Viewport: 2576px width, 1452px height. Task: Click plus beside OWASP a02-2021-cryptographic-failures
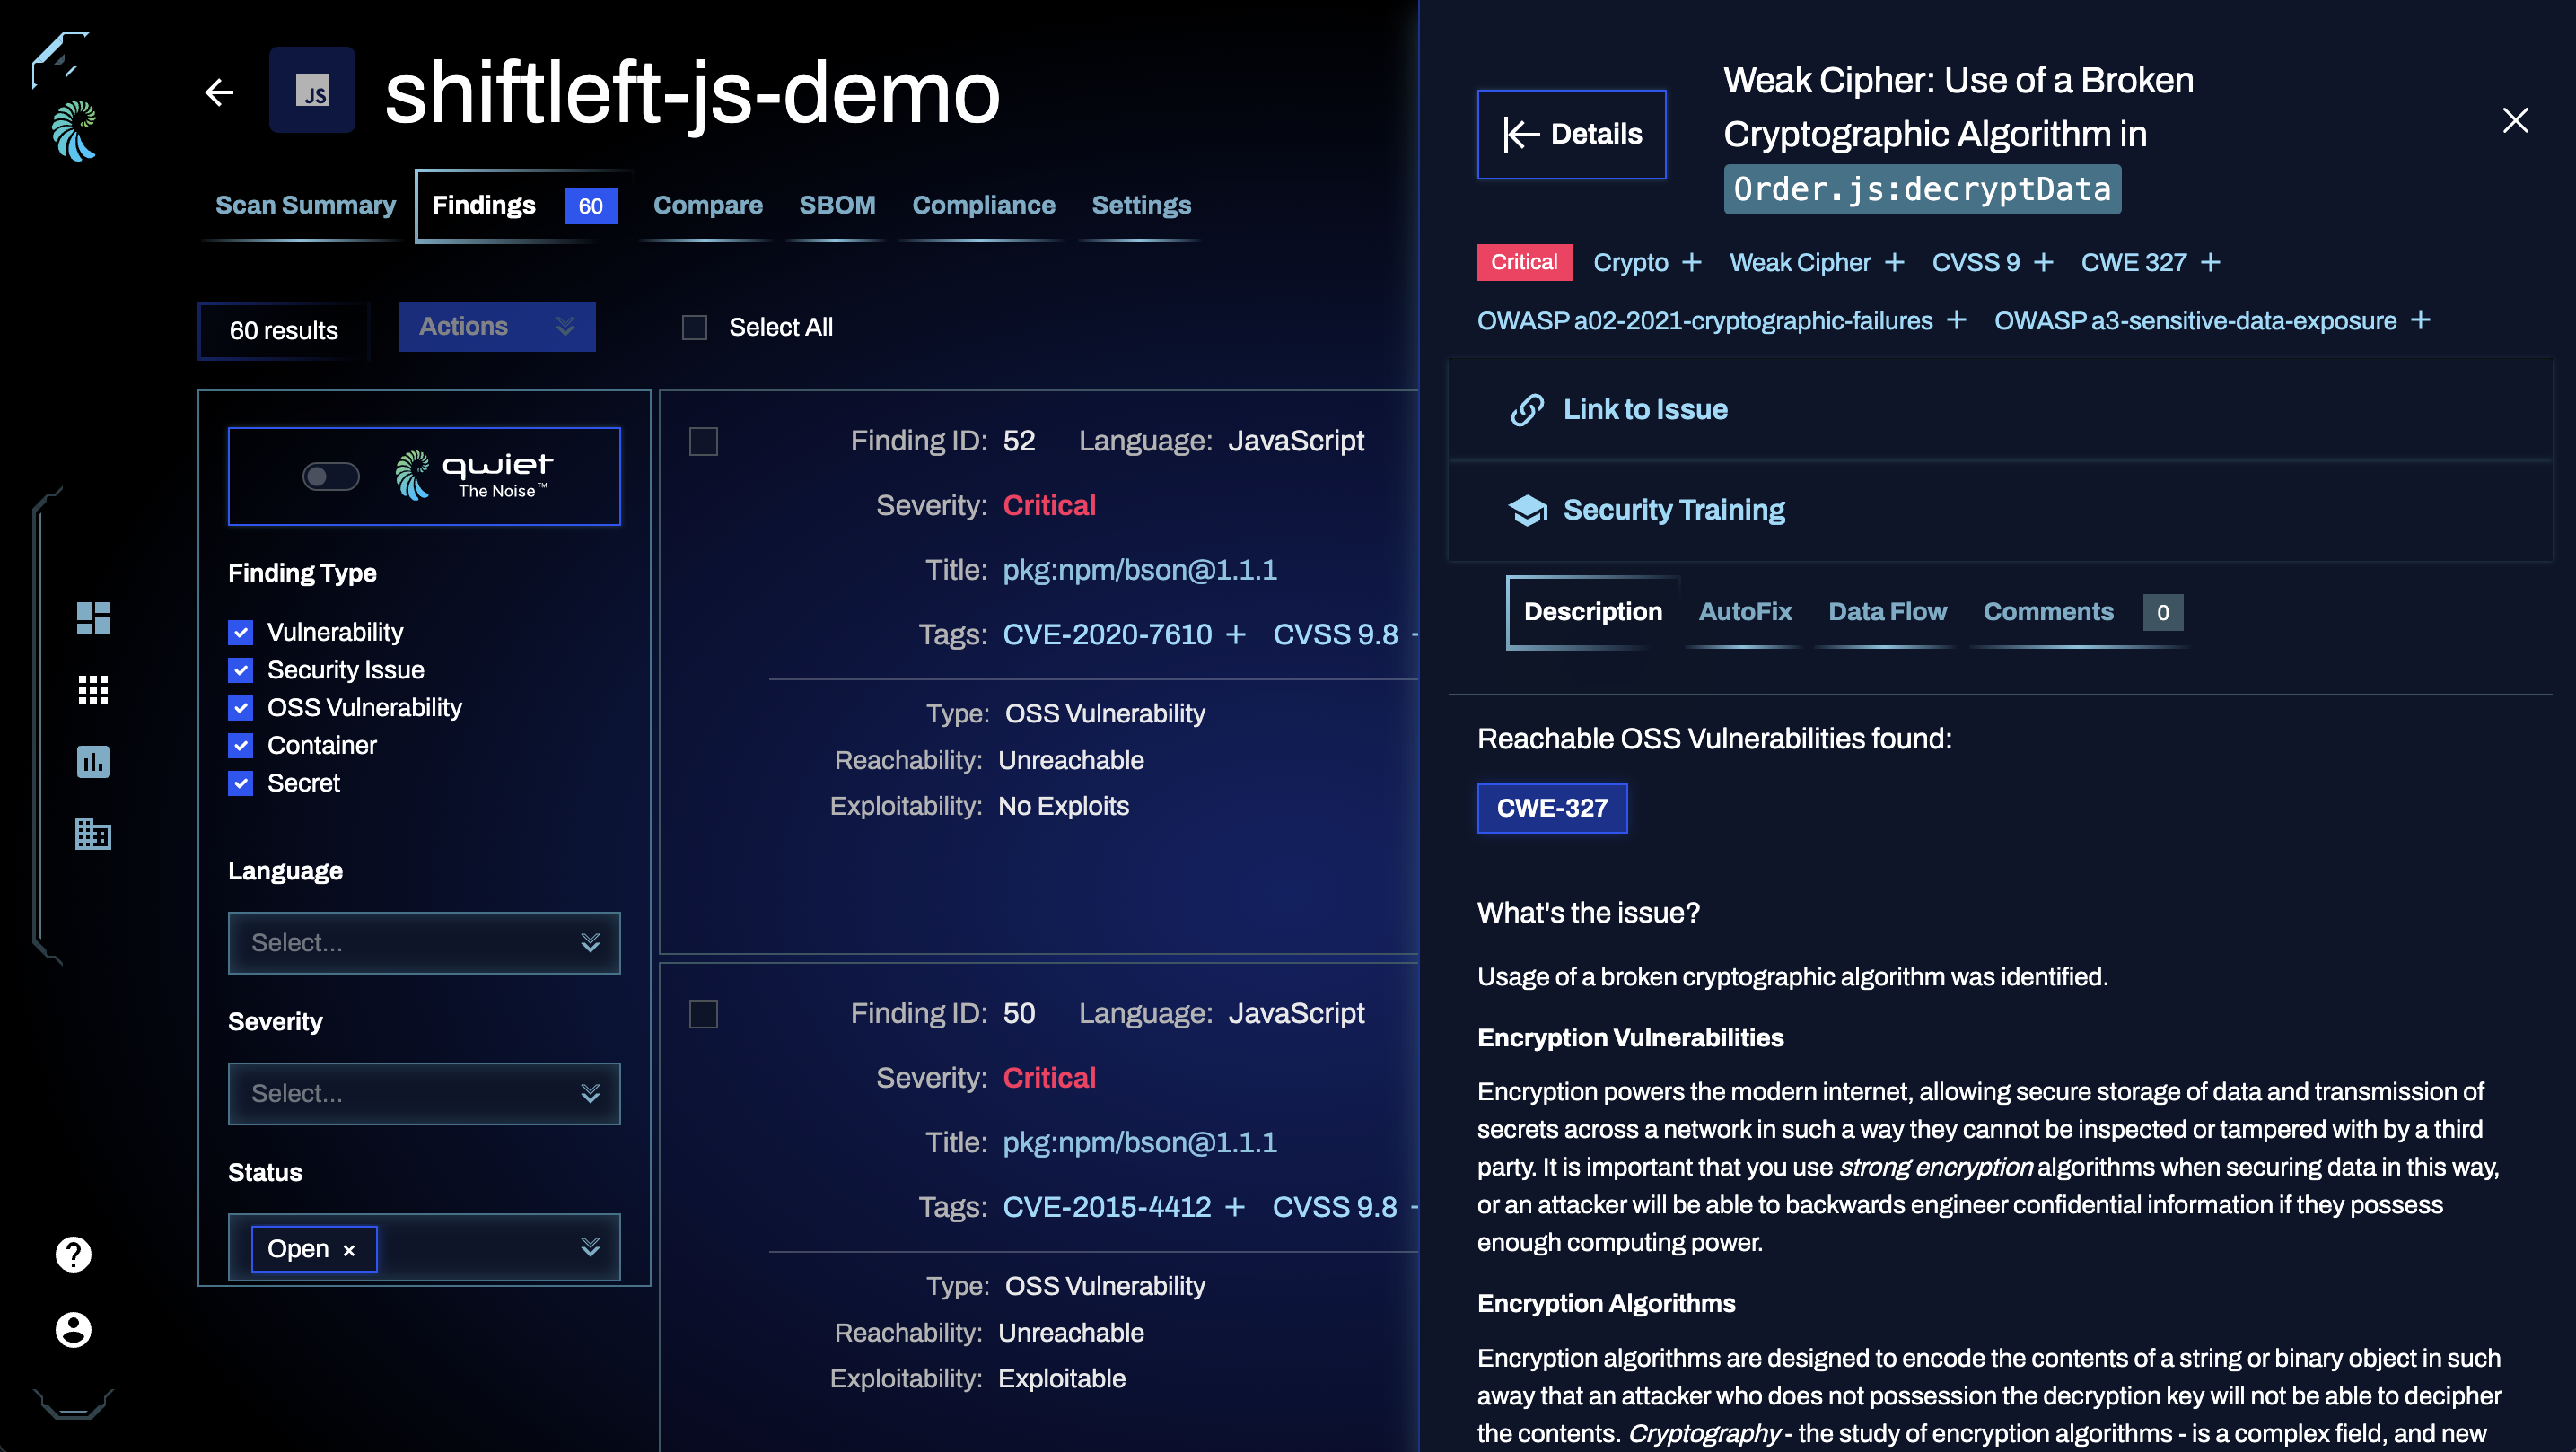pos(1957,320)
